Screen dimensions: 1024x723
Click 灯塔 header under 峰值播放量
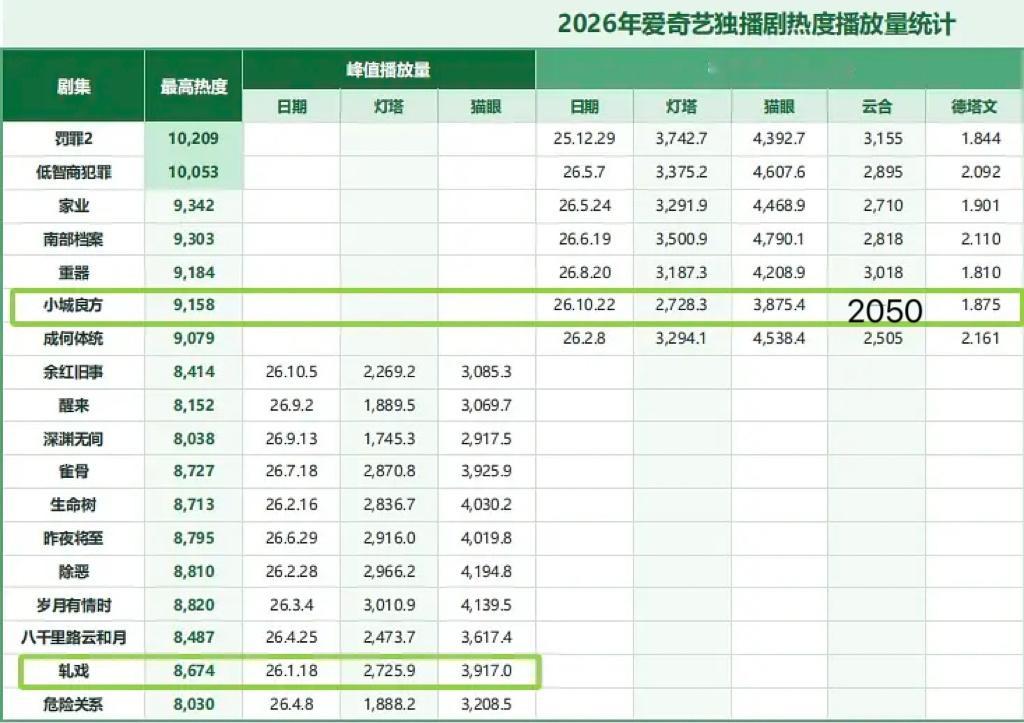click(x=389, y=106)
